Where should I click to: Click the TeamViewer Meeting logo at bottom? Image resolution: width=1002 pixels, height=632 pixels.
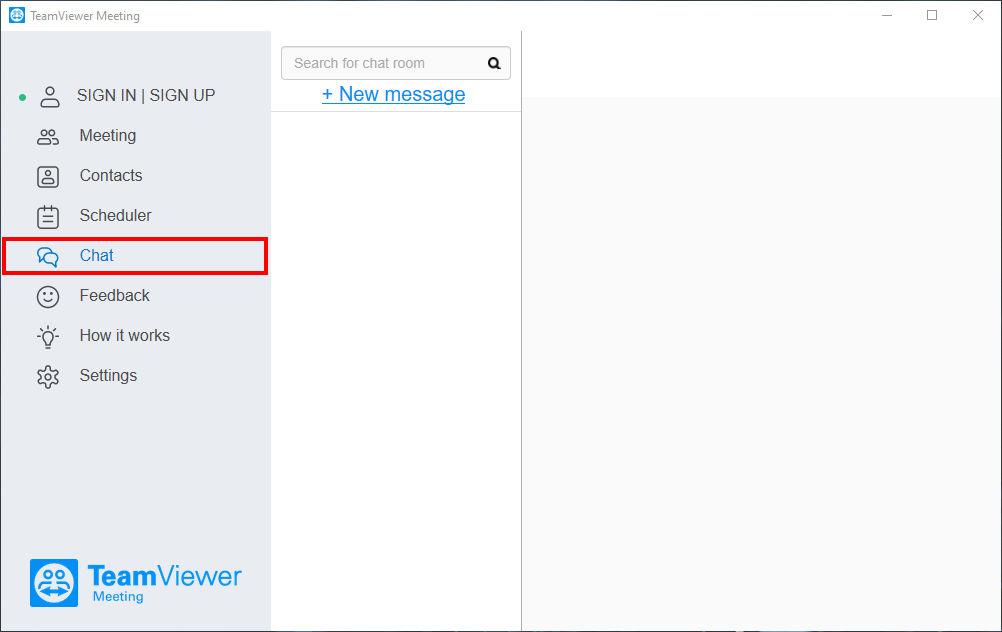click(135, 583)
